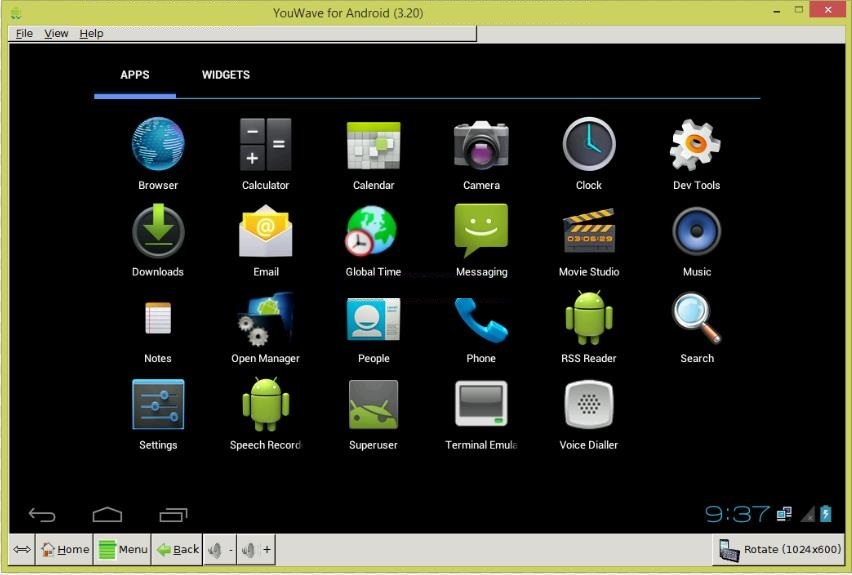Open the Clock app

coord(589,144)
